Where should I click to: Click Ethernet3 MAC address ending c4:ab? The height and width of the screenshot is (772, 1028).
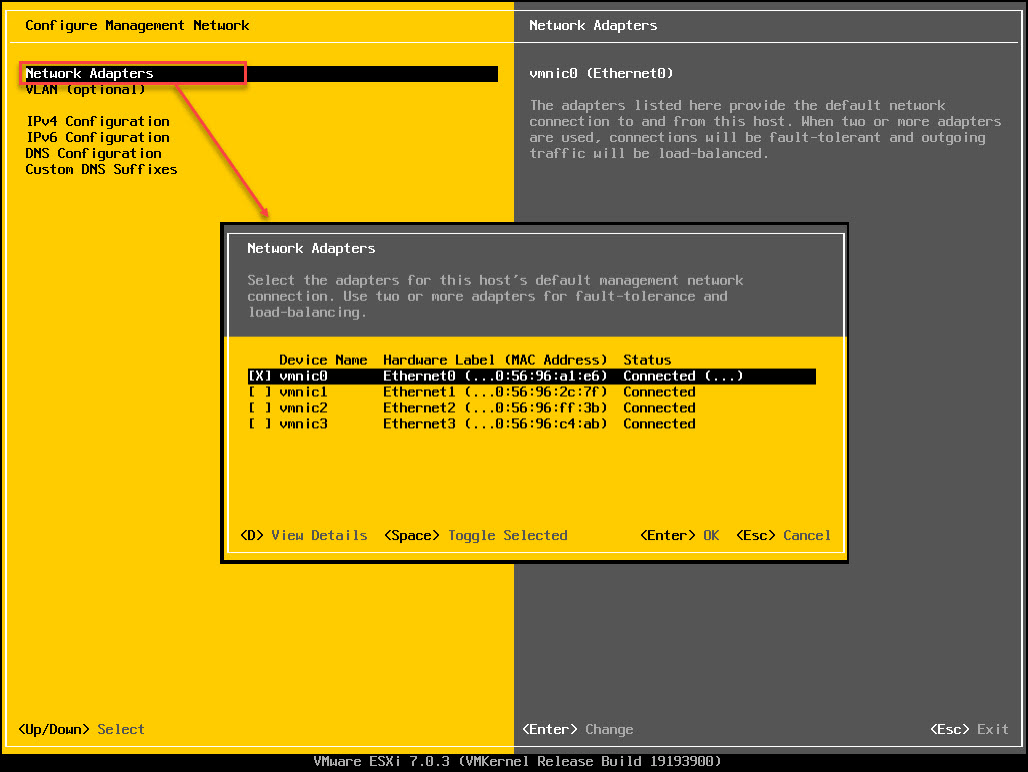[x=495, y=424]
